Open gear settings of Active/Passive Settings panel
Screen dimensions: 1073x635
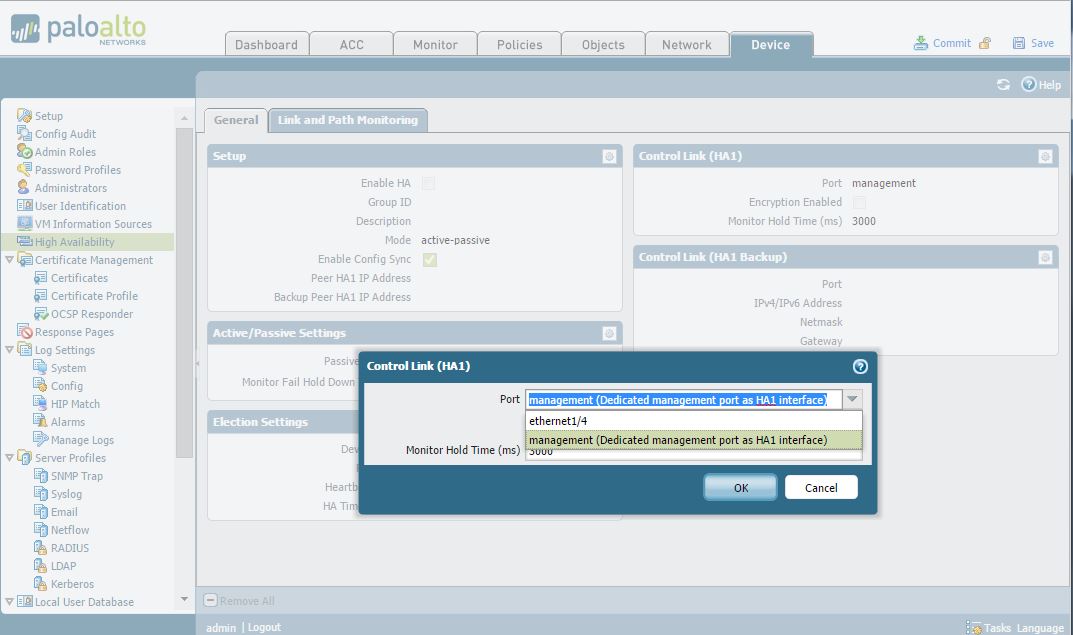[609, 333]
